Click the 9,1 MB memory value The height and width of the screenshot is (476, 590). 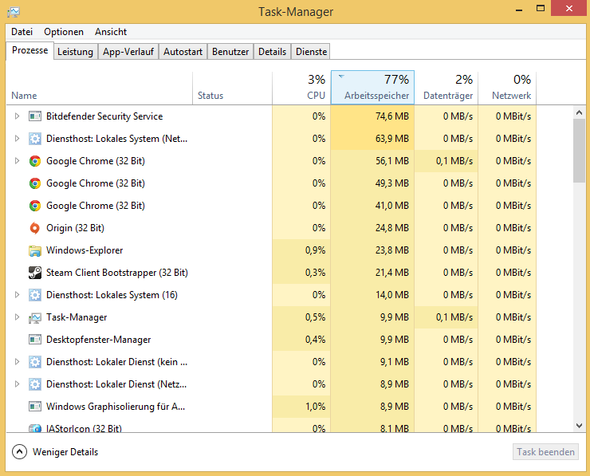pyautogui.click(x=394, y=362)
